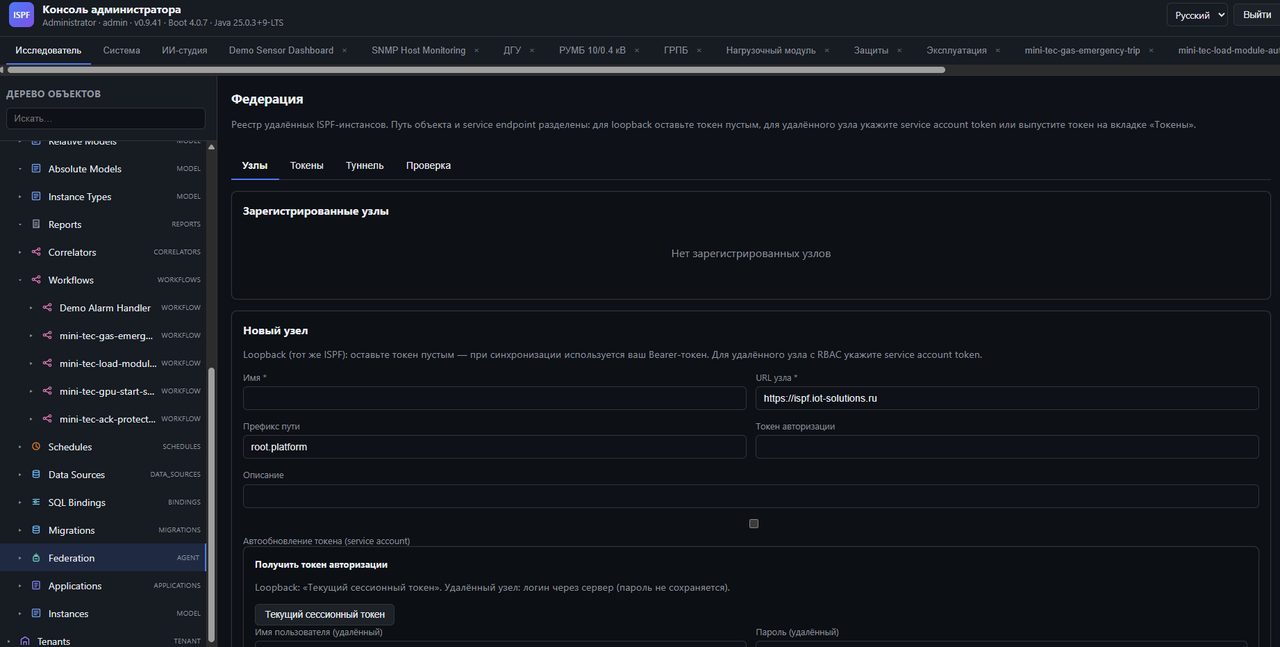Click the Выйти logout button

click(x=1257, y=15)
